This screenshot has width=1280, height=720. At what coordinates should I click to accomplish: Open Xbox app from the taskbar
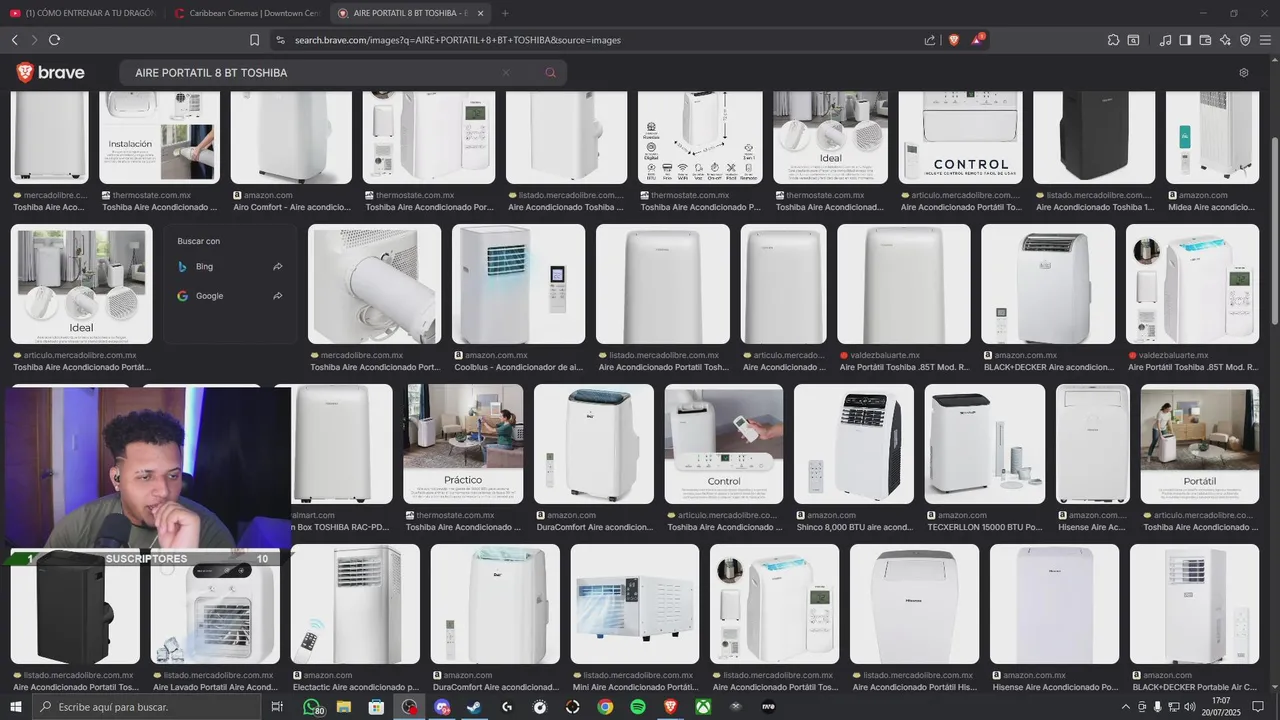[703, 707]
